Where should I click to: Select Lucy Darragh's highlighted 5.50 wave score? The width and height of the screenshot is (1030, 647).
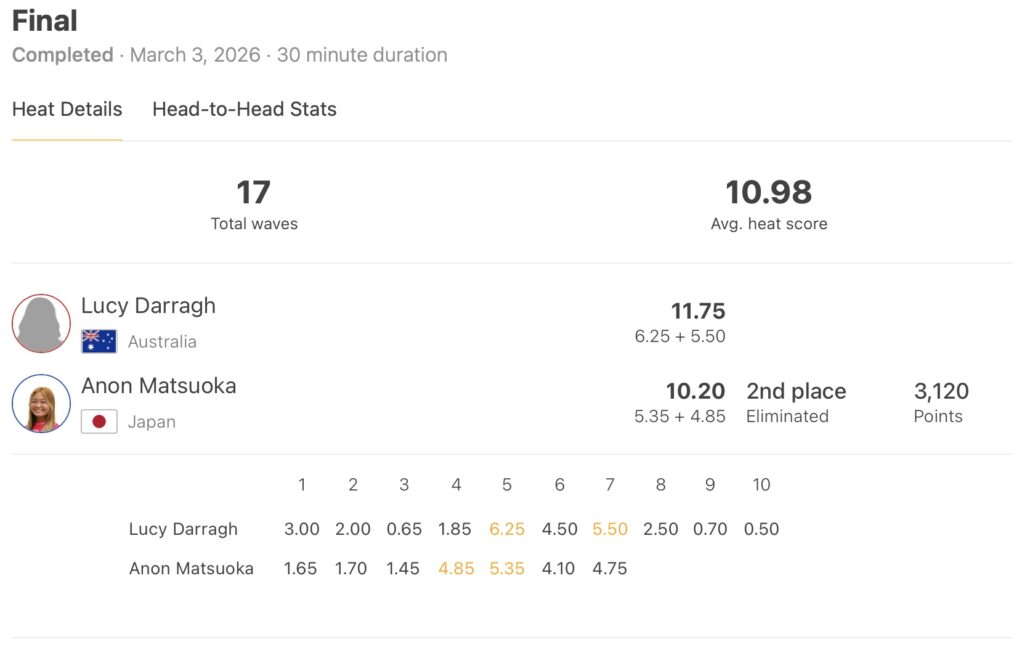click(x=610, y=529)
